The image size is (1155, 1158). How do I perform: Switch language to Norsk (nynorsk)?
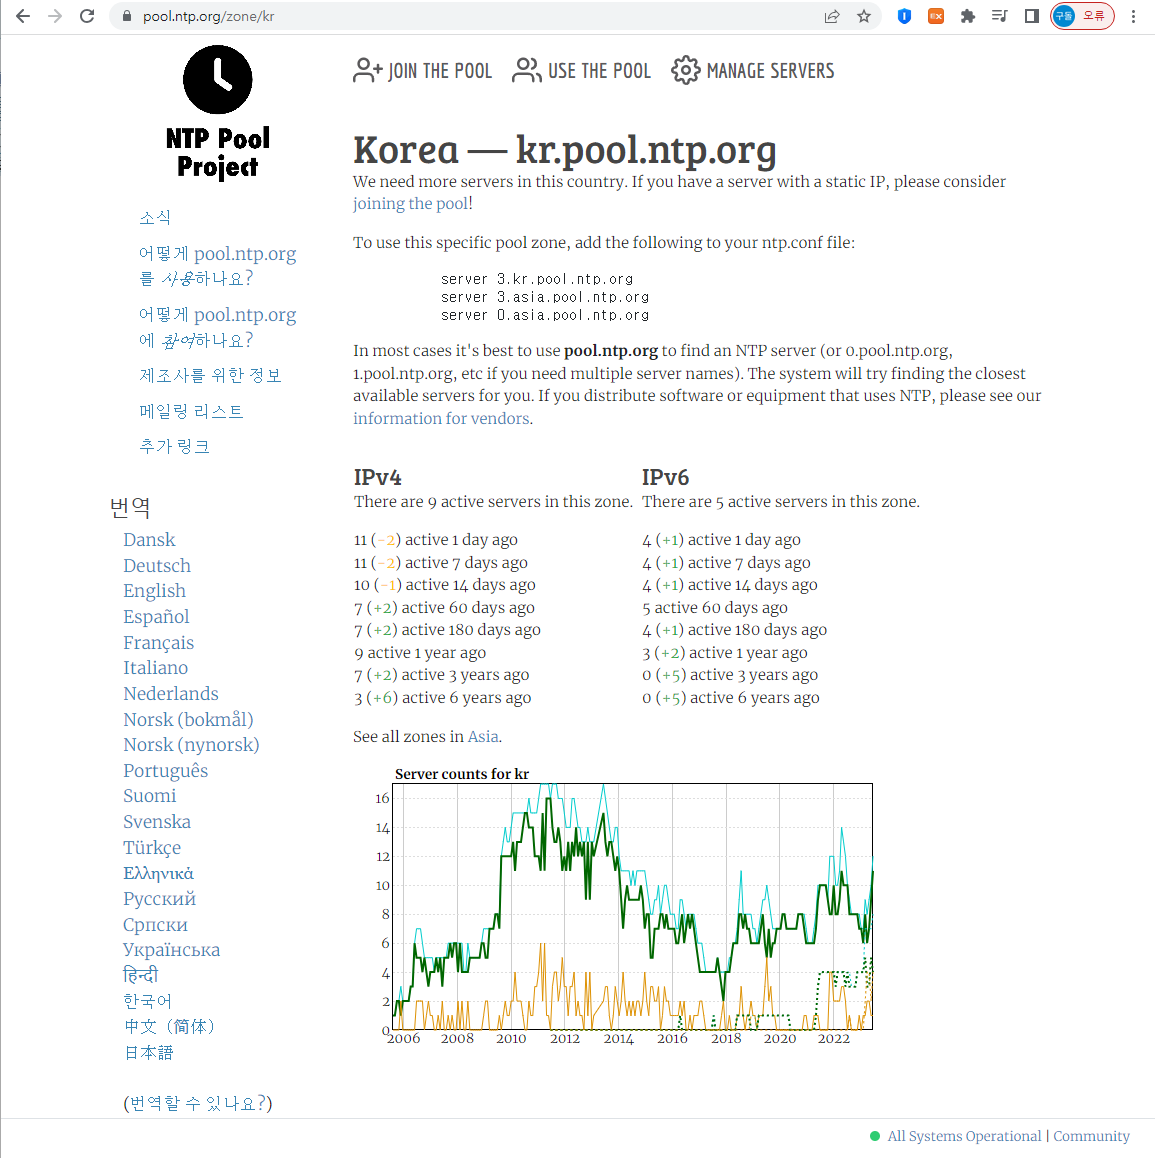(191, 744)
